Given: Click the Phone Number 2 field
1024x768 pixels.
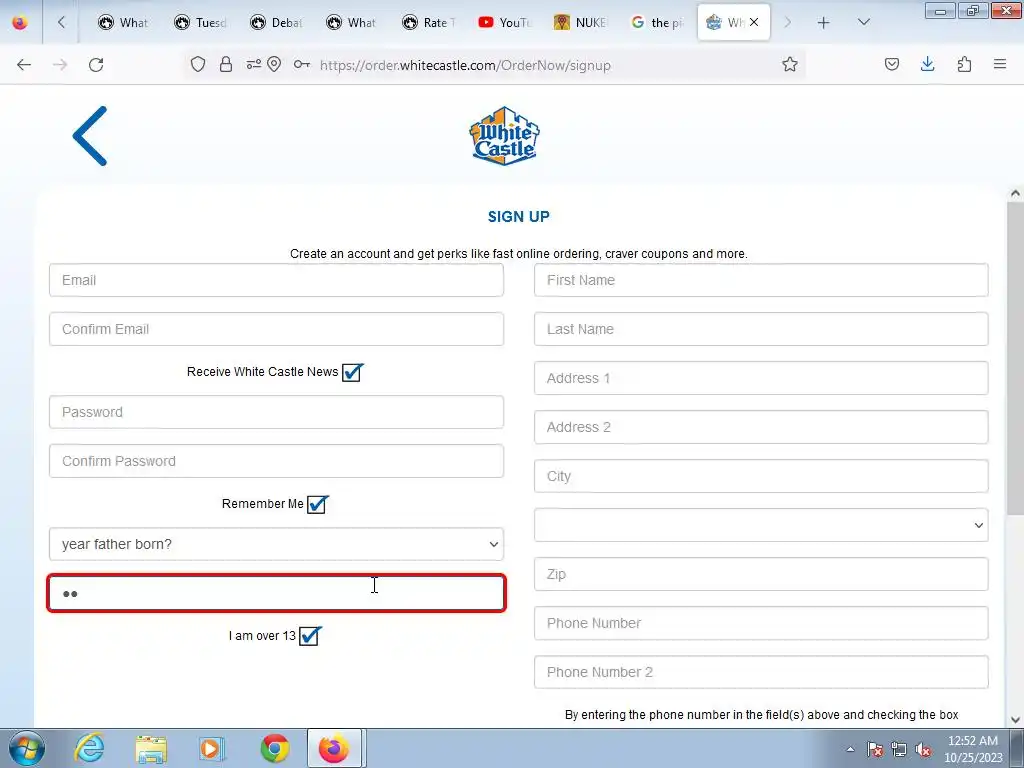Looking at the screenshot, I should [x=761, y=672].
